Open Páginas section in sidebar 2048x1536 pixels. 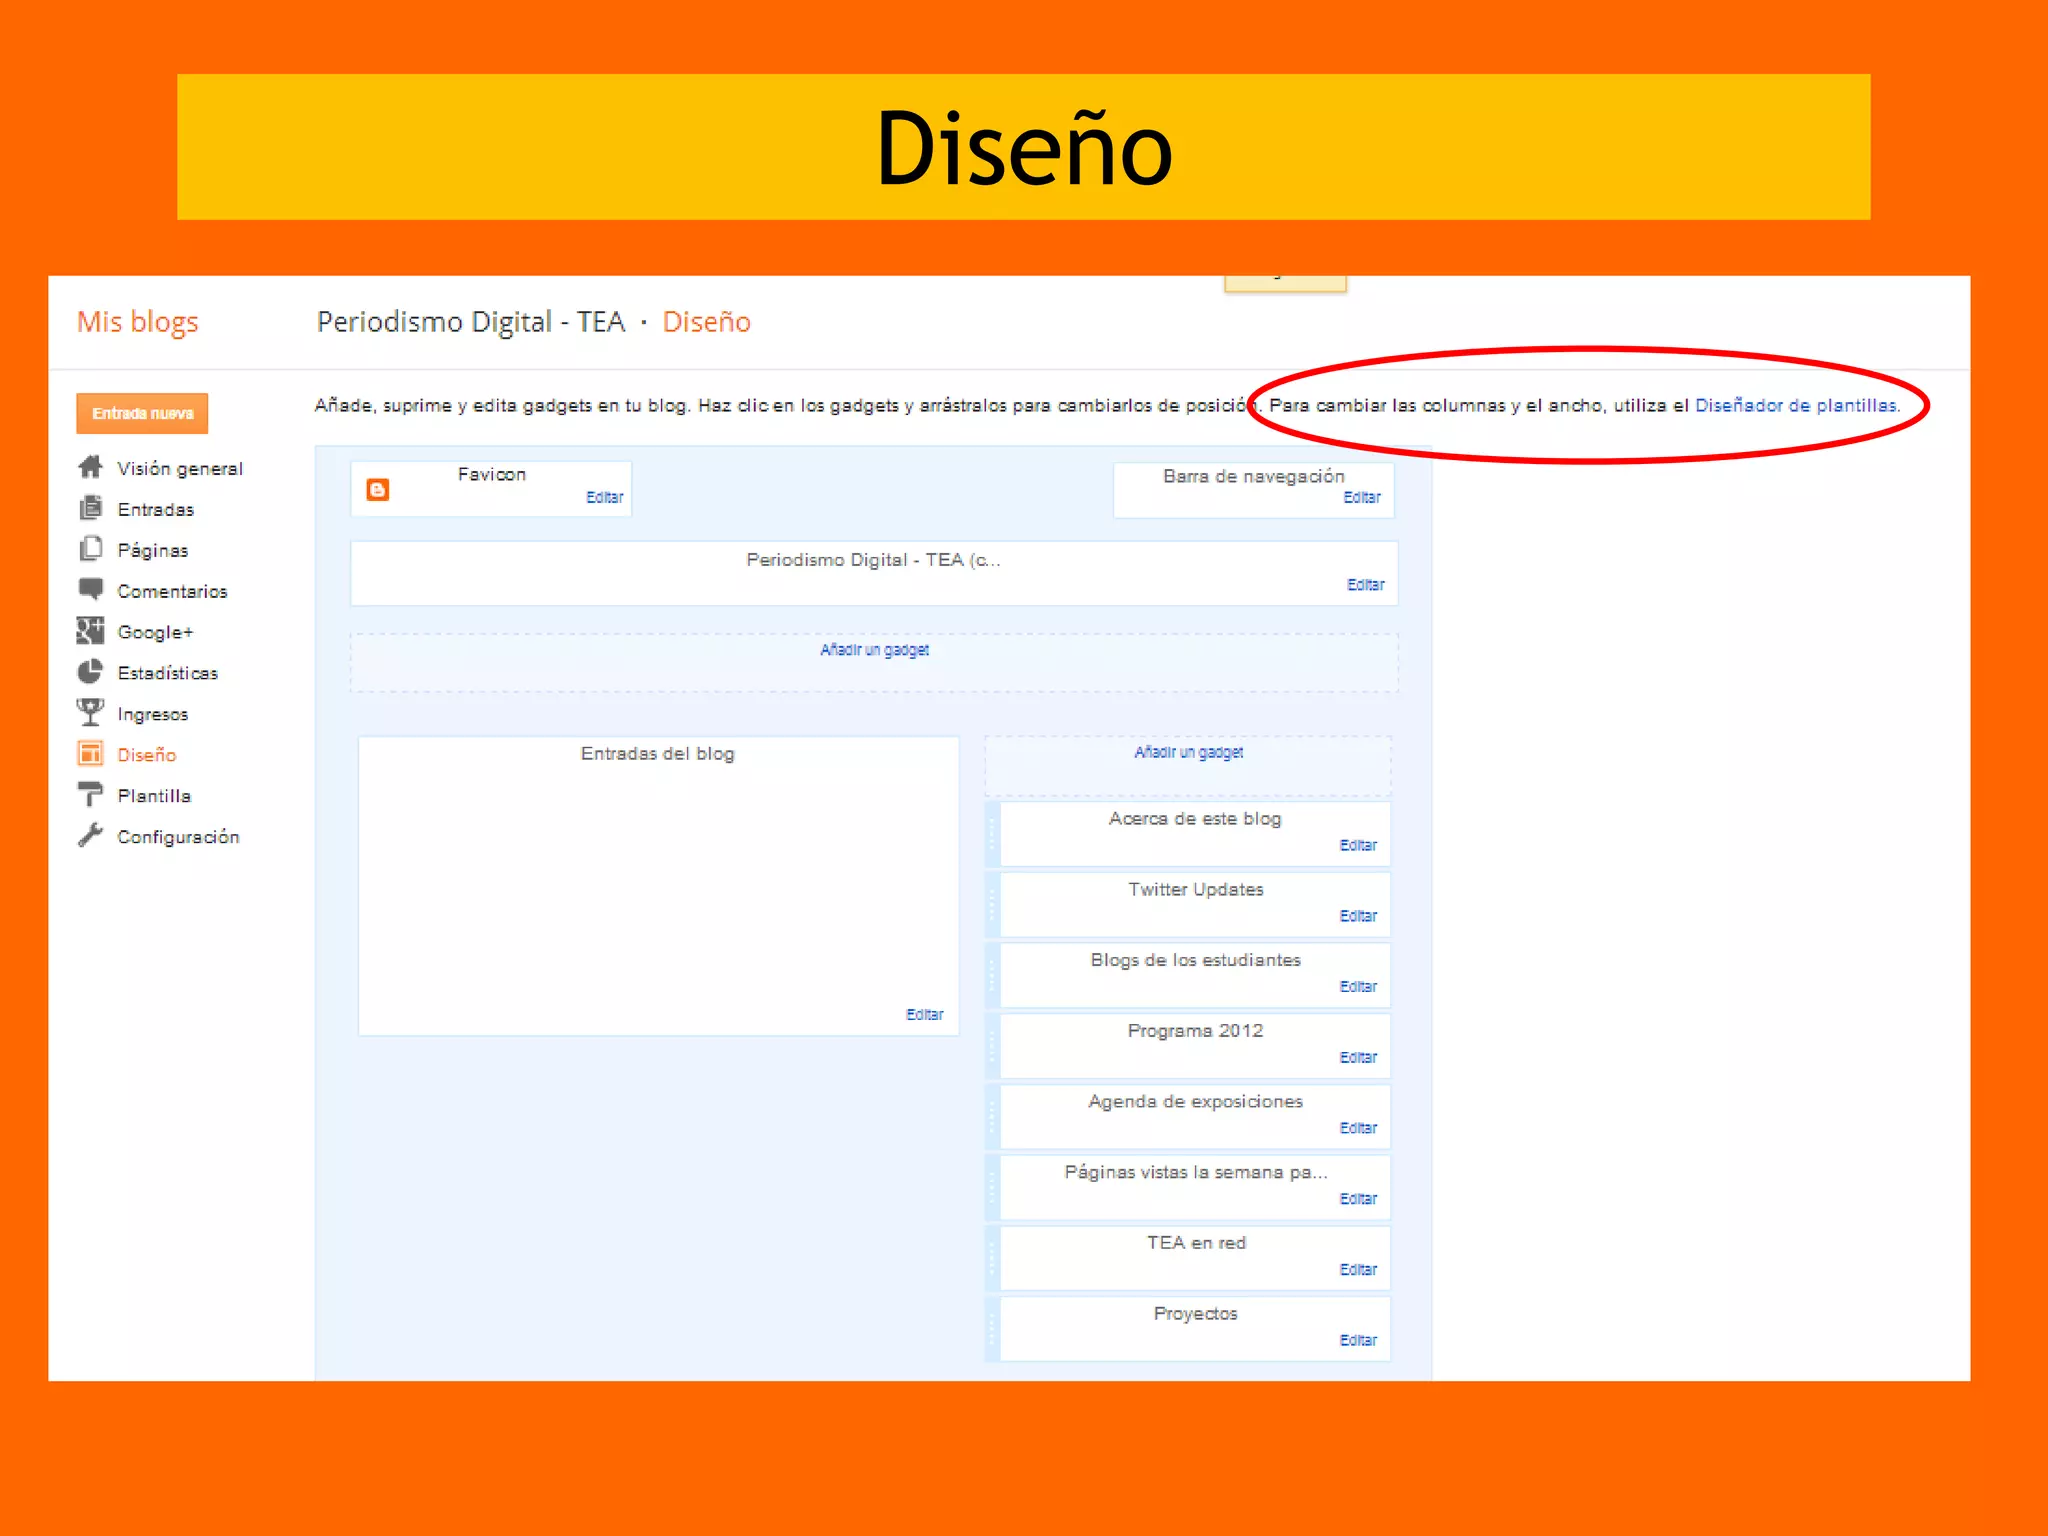(153, 551)
